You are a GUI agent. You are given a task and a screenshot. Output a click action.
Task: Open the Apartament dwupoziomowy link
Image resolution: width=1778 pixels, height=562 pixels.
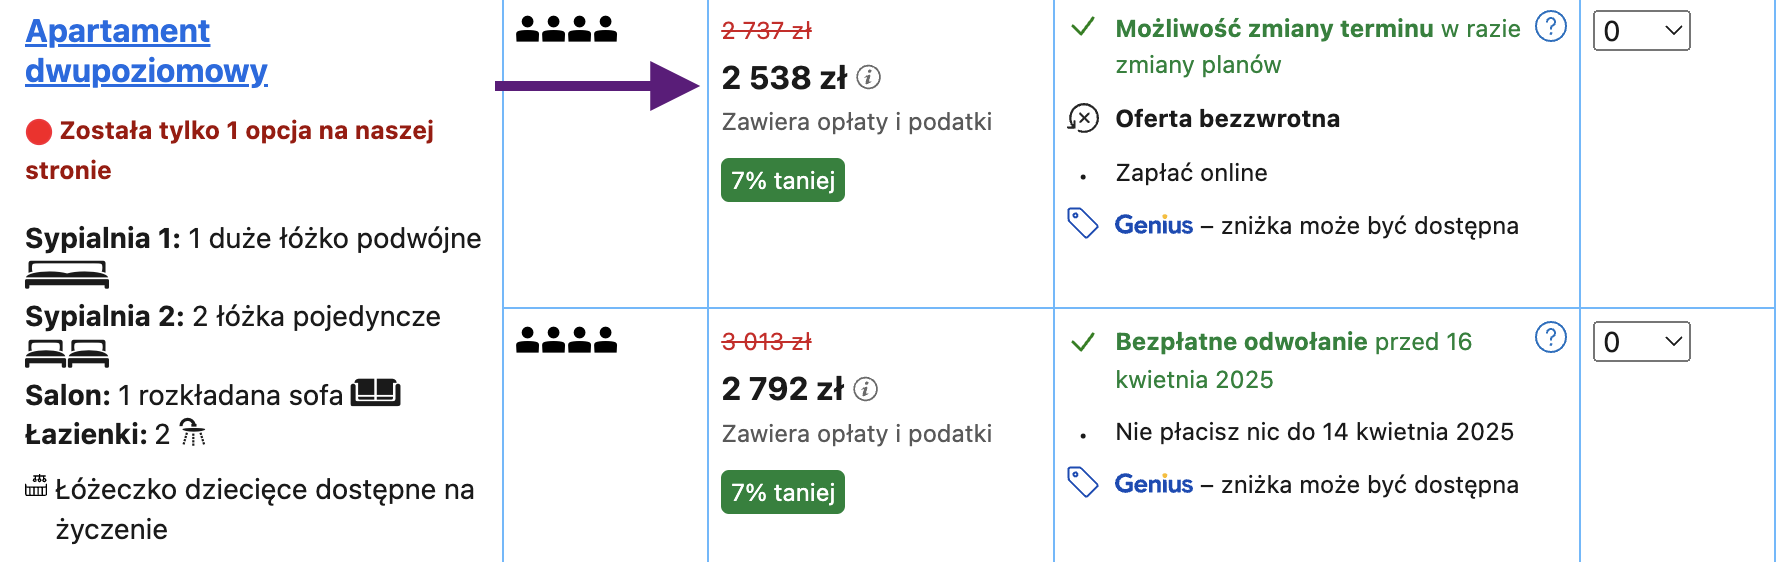pyautogui.click(x=146, y=51)
